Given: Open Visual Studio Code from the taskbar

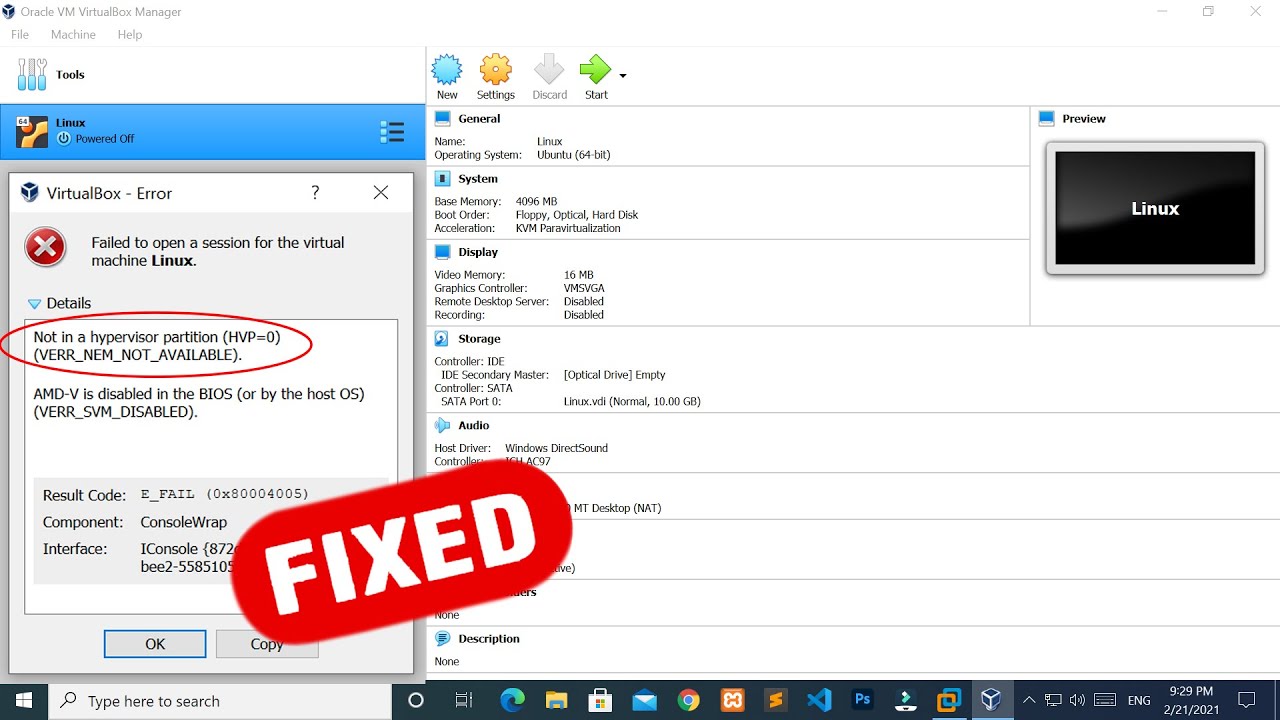Looking at the screenshot, I should 819,700.
